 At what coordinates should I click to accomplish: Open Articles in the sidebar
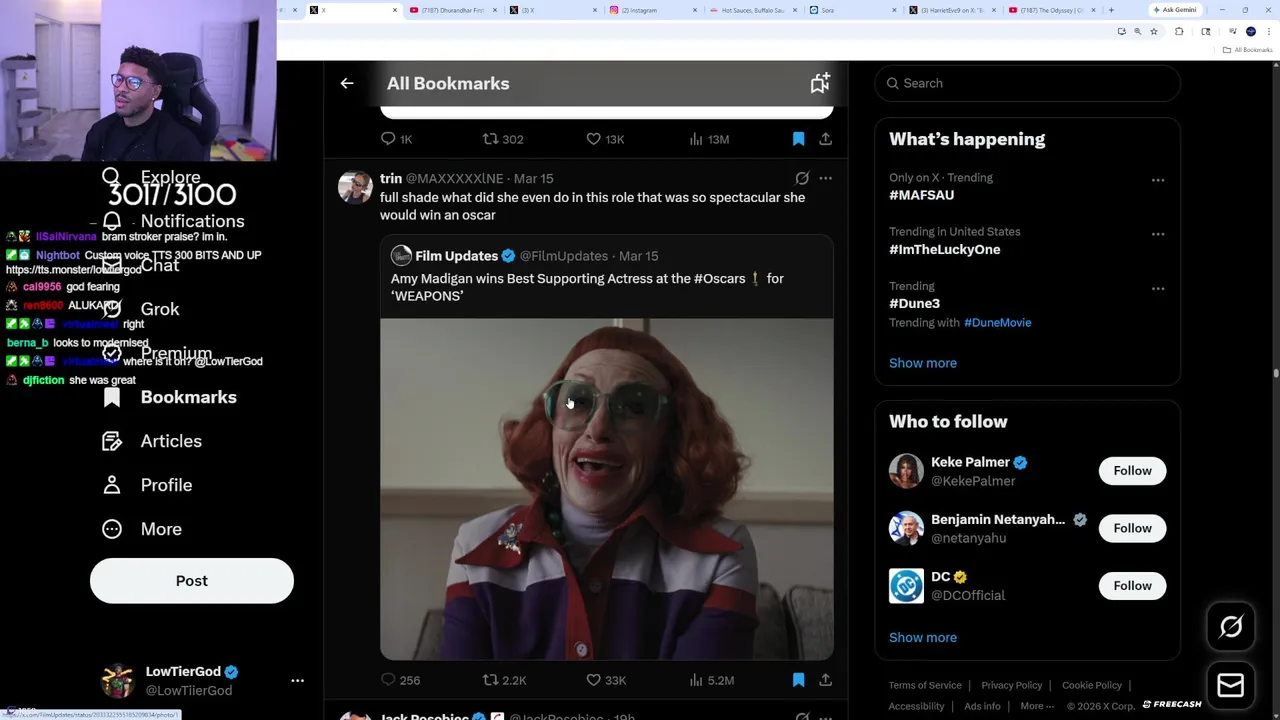click(x=152, y=441)
